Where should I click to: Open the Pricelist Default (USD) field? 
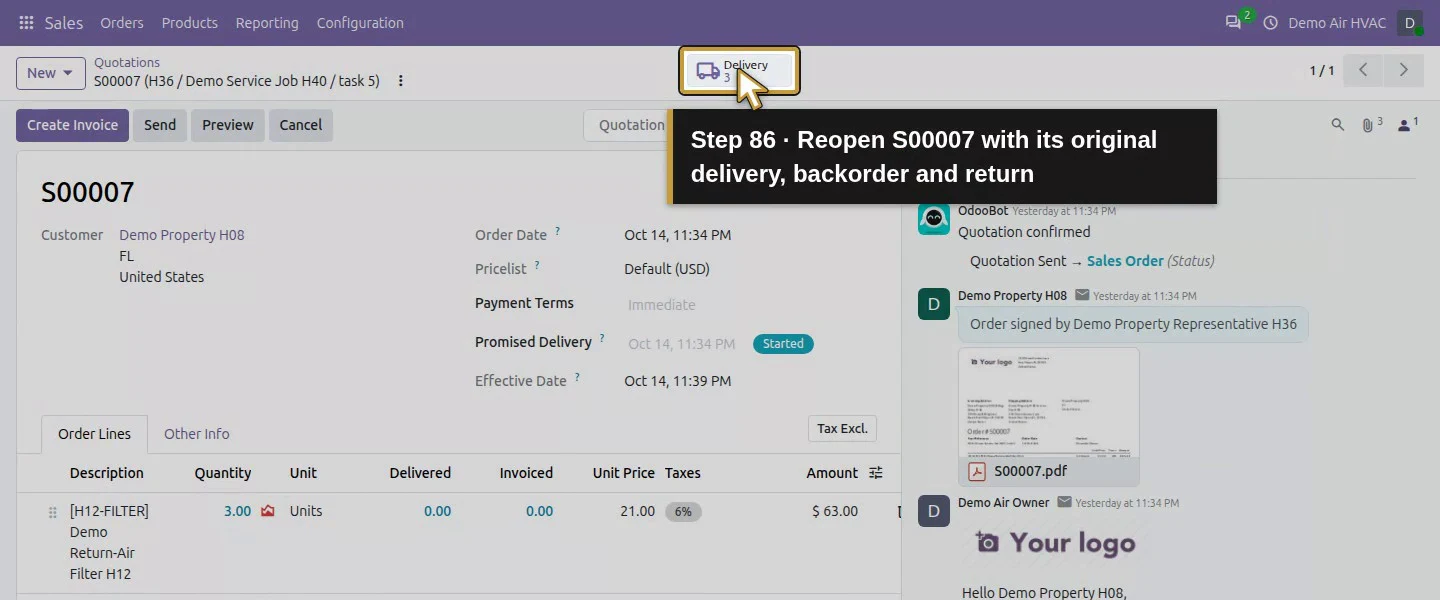click(x=667, y=269)
